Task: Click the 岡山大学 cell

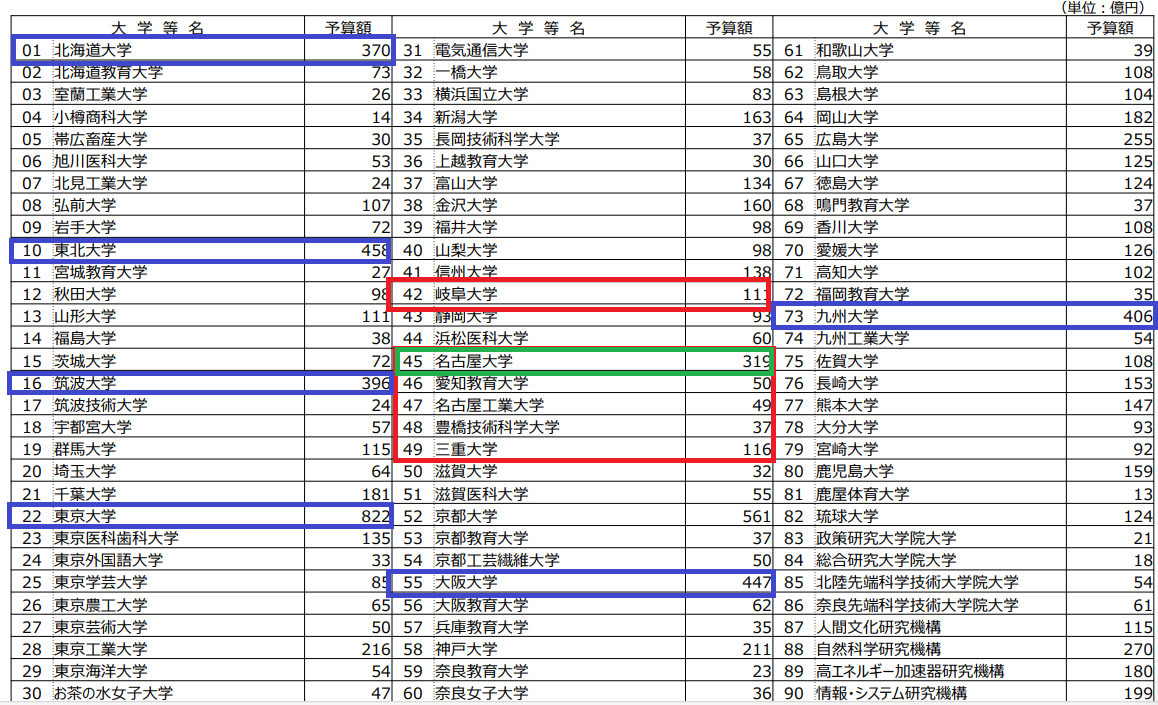Action: (x=847, y=117)
